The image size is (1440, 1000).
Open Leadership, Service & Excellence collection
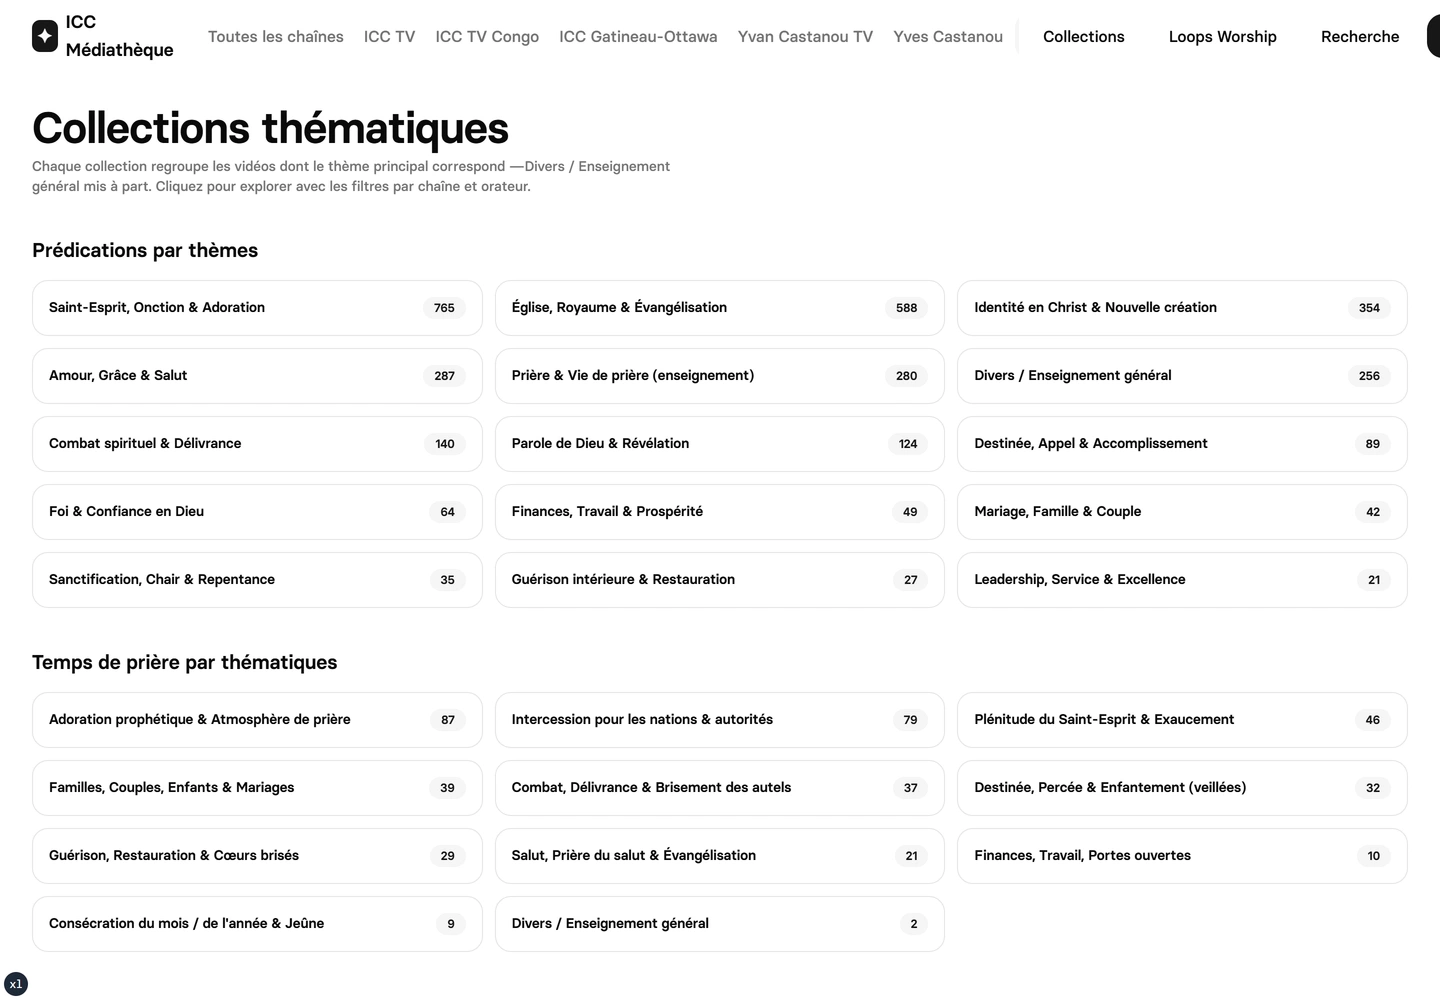coord(1182,580)
